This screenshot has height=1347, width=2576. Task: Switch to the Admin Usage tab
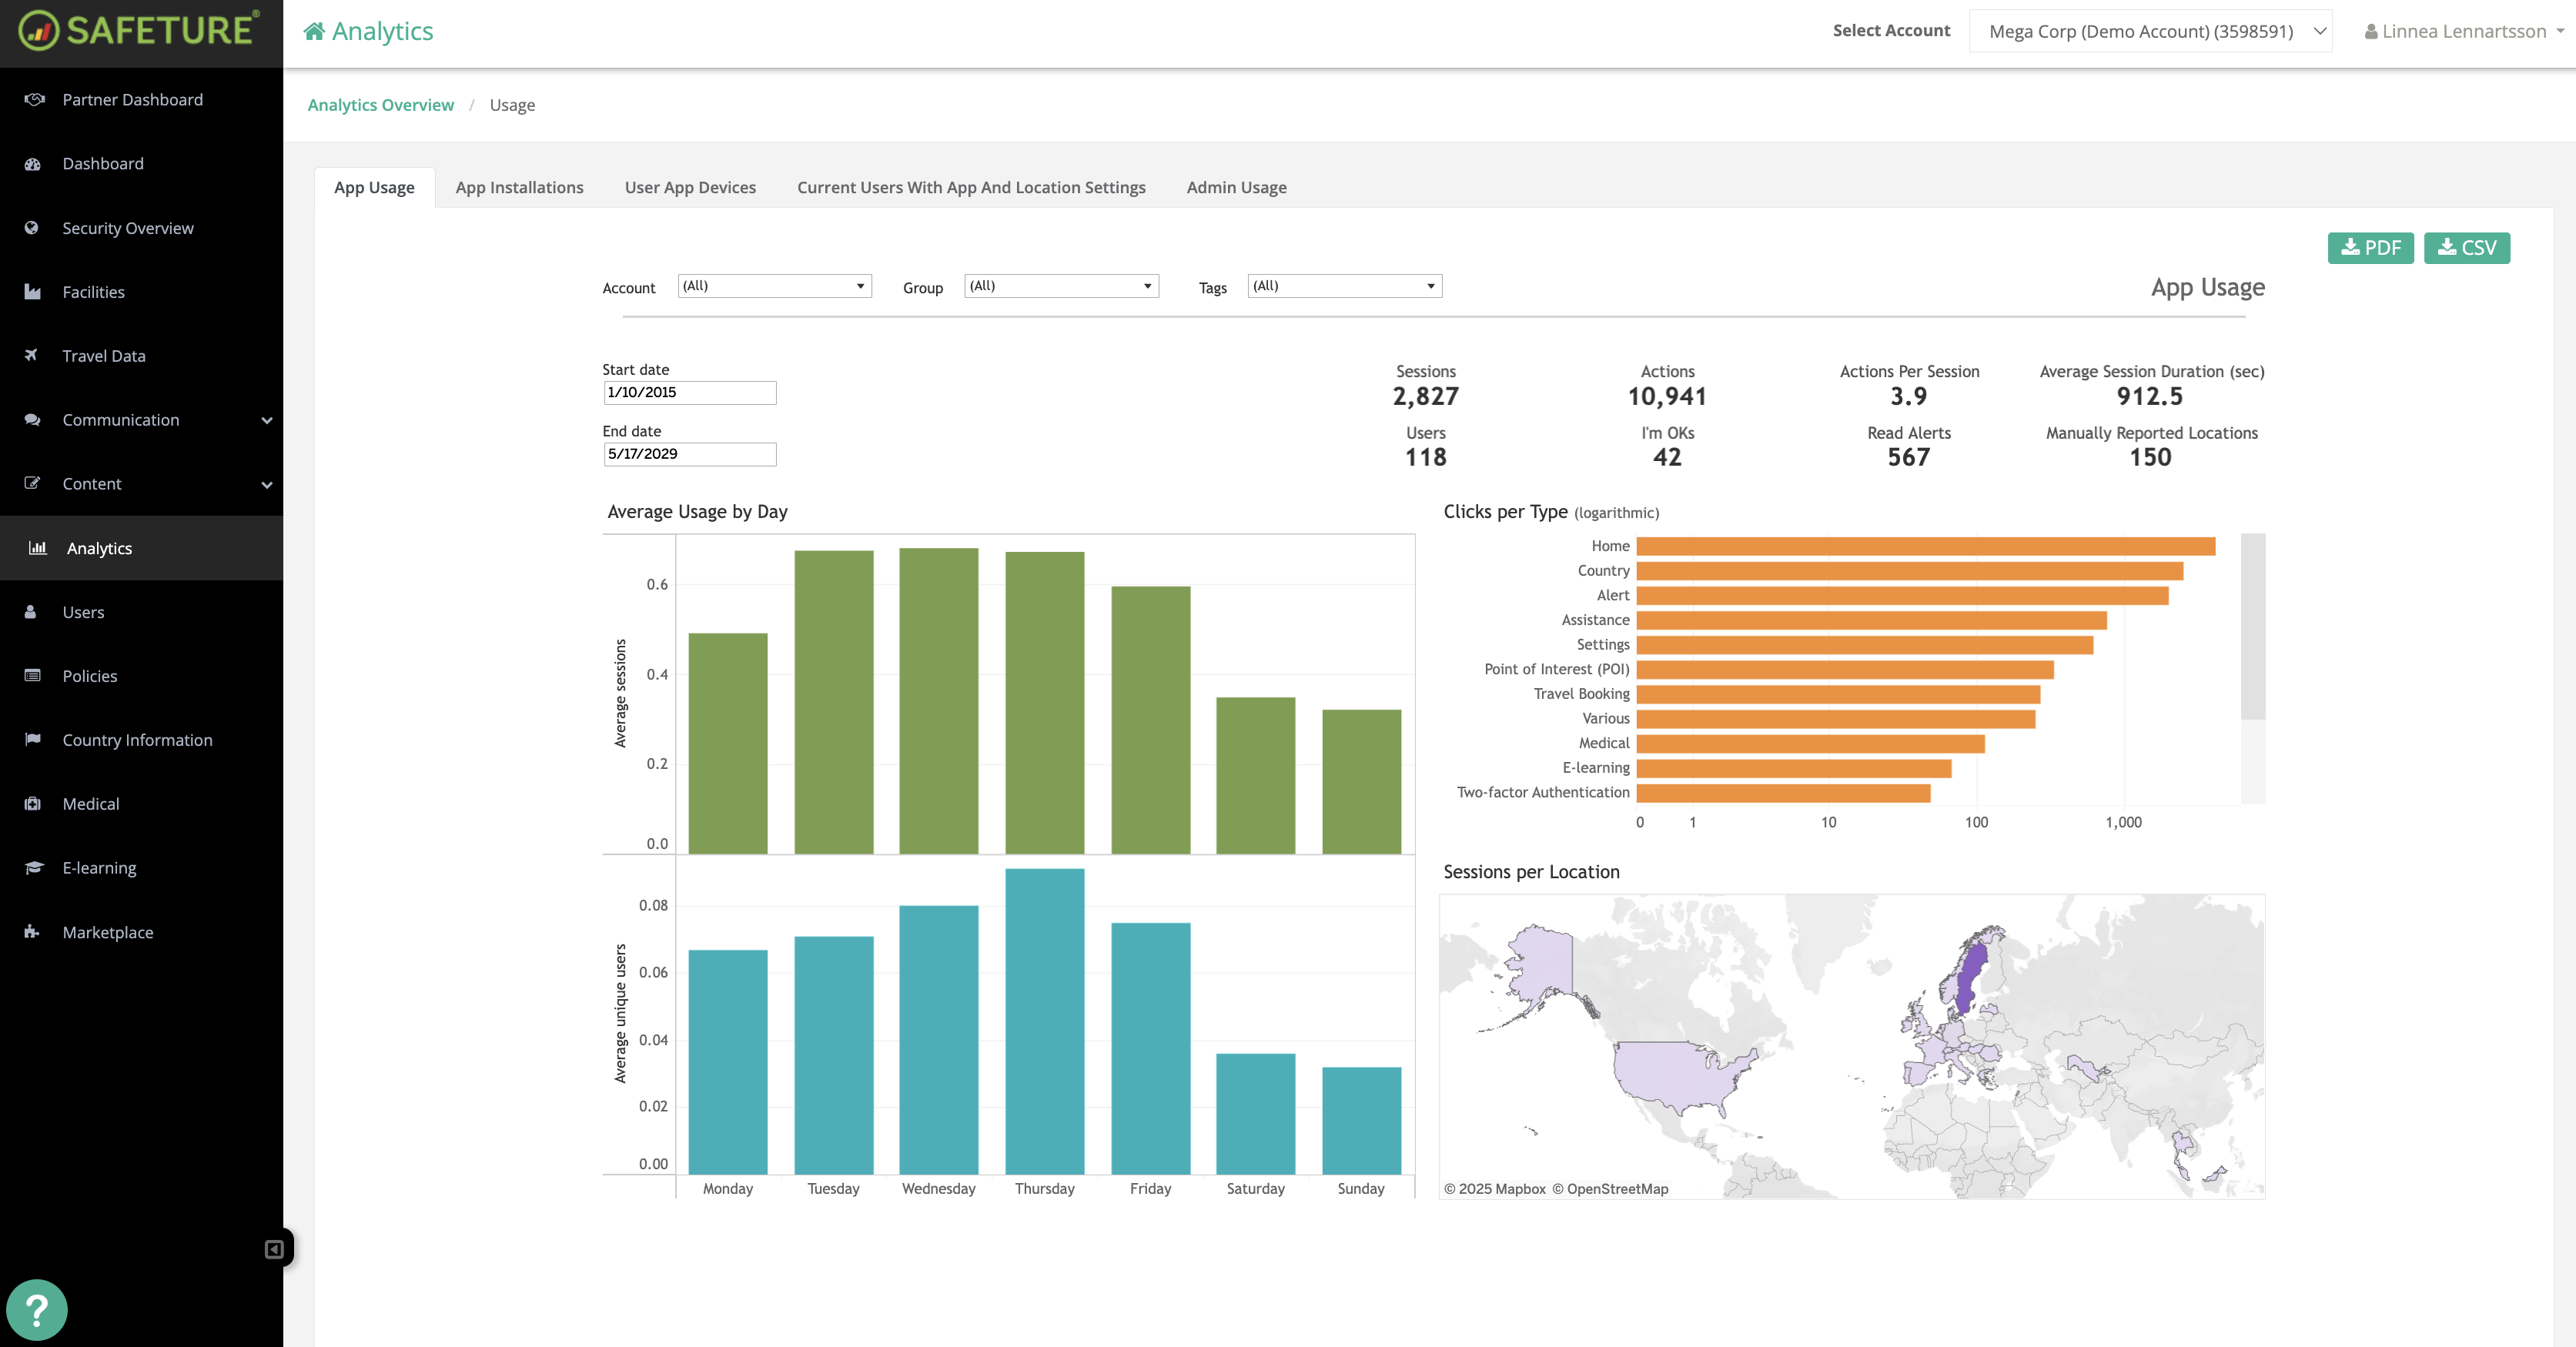coord(1236,187)
